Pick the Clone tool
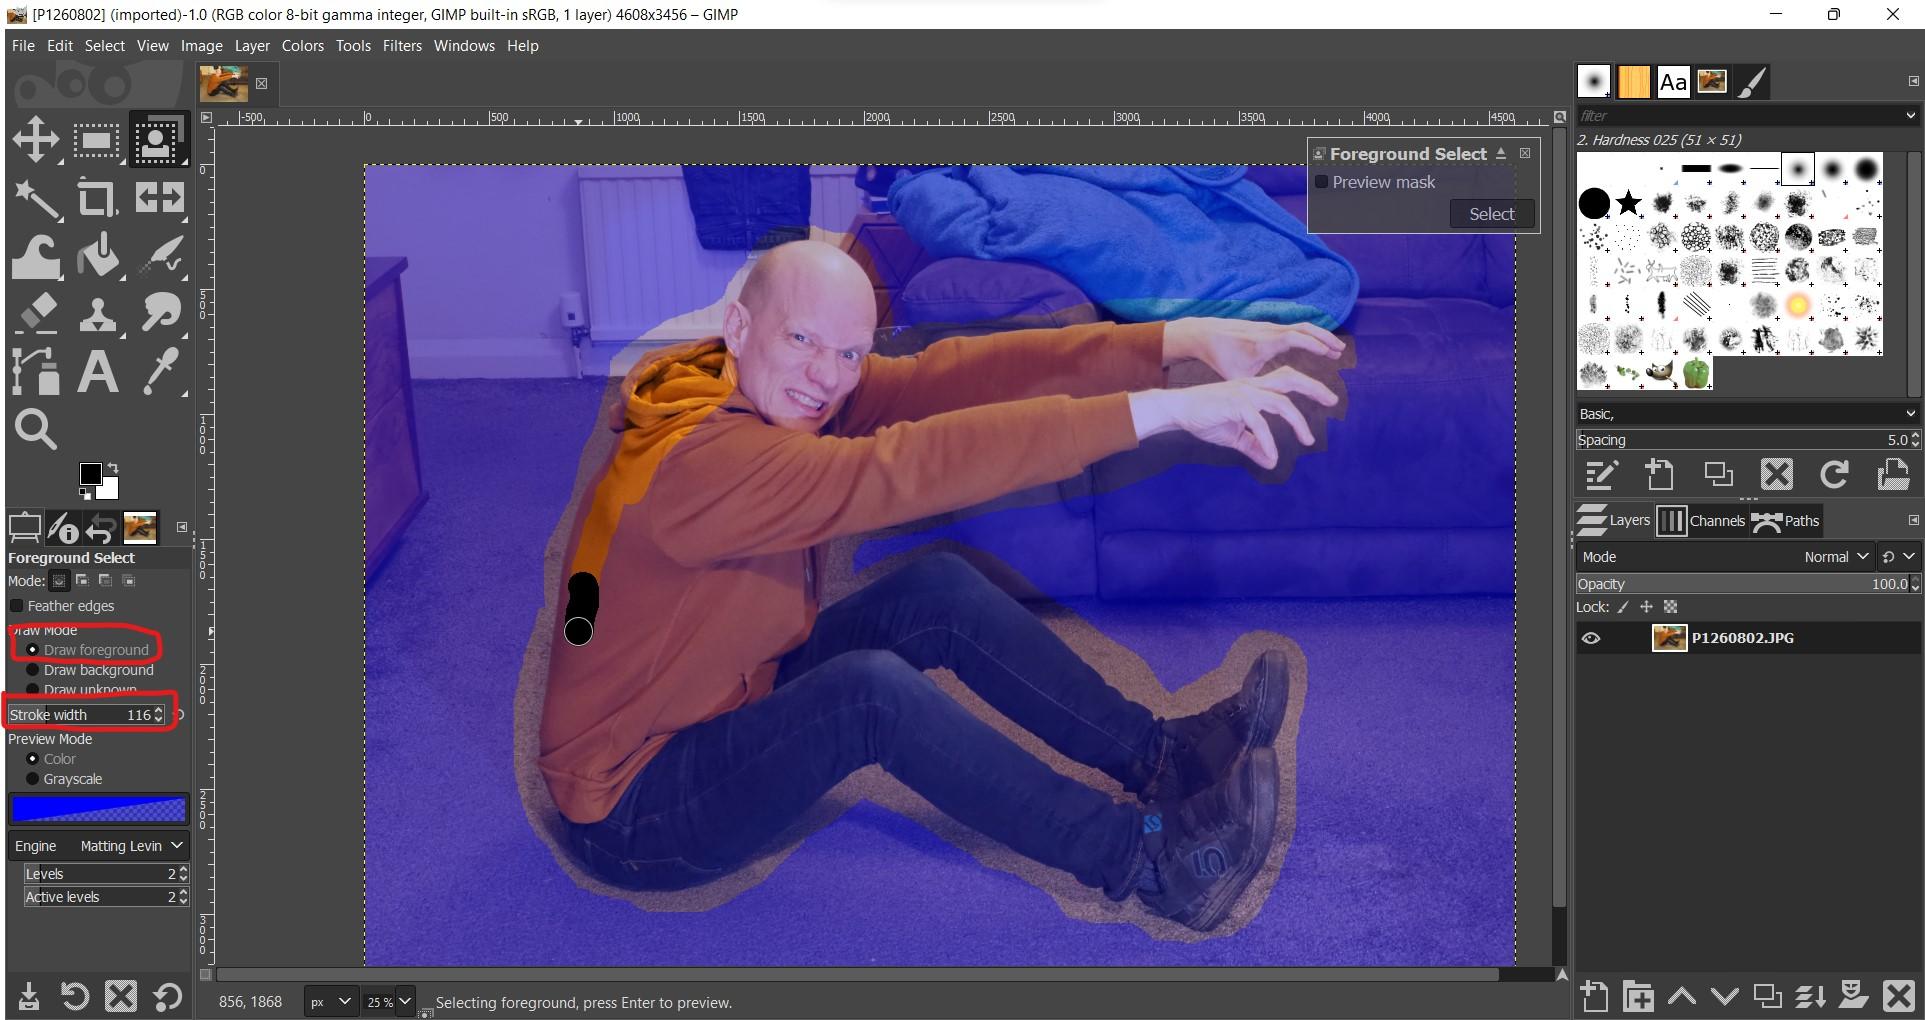The height and width of the screenshot is (1020, 1925). [97, 313]
